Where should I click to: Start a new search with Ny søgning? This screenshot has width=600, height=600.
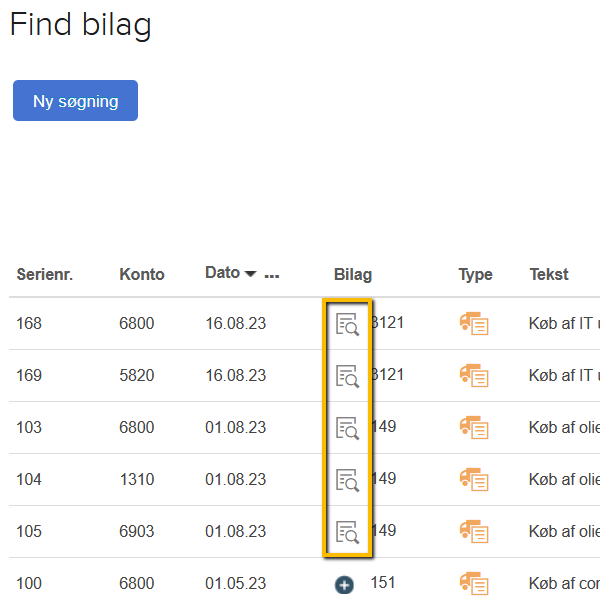(x=75, y=101)
